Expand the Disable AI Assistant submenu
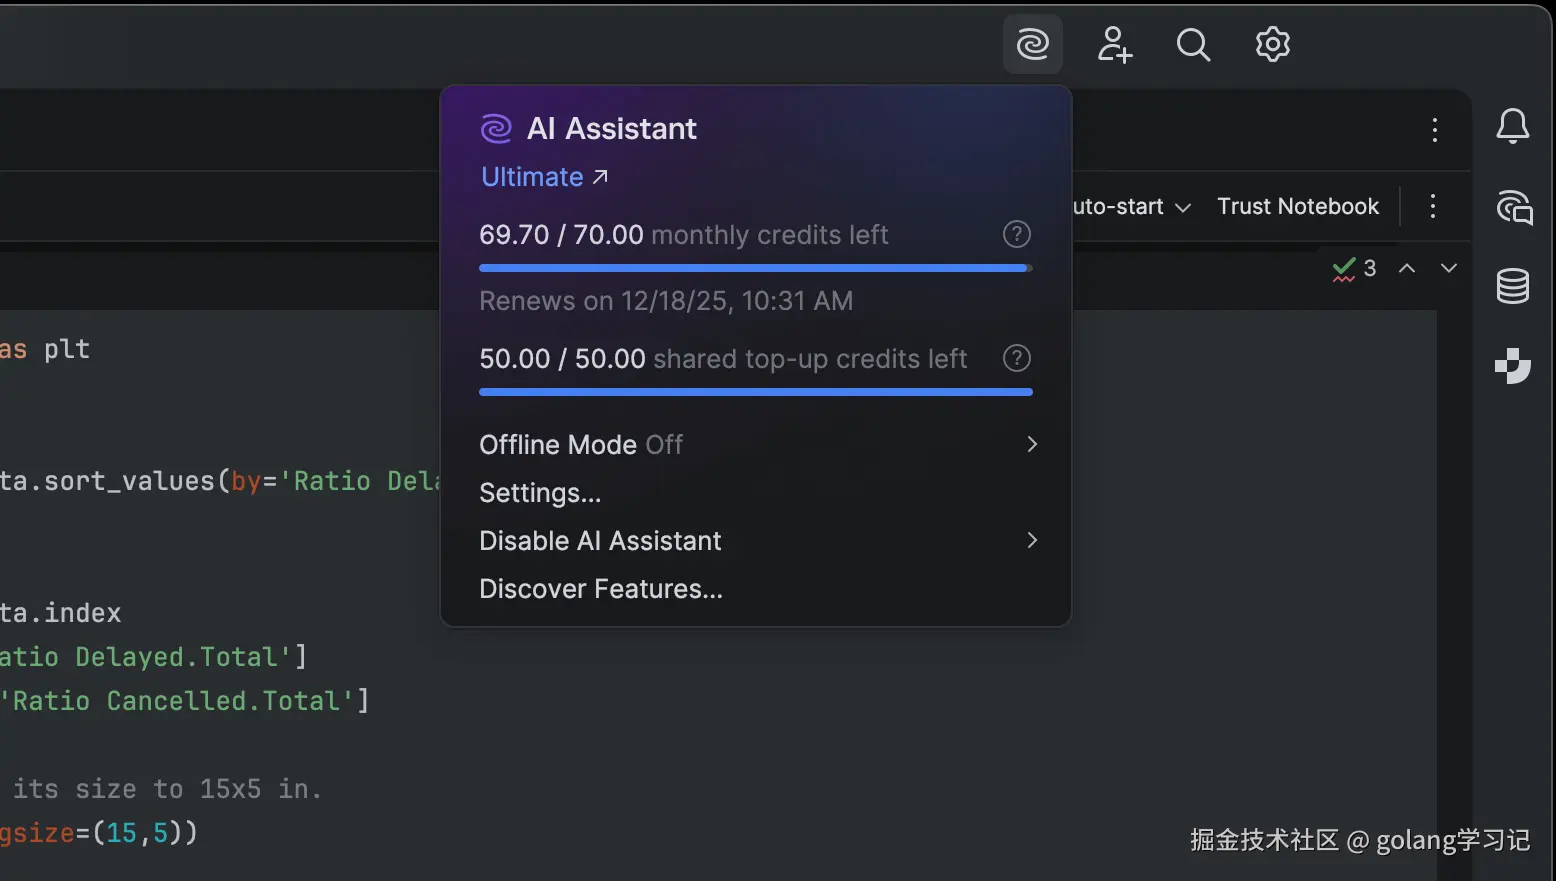The image size is (1556, 881). (1032, 540)
